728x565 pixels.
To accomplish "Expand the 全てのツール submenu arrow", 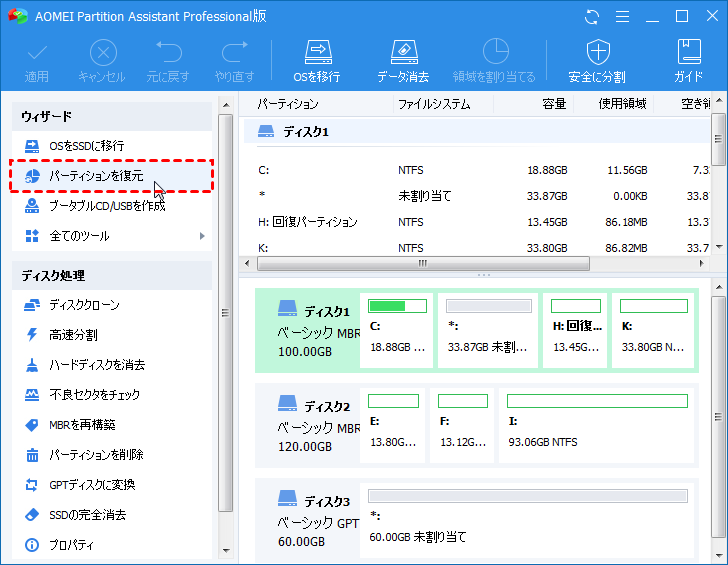I will pos(202,236).
